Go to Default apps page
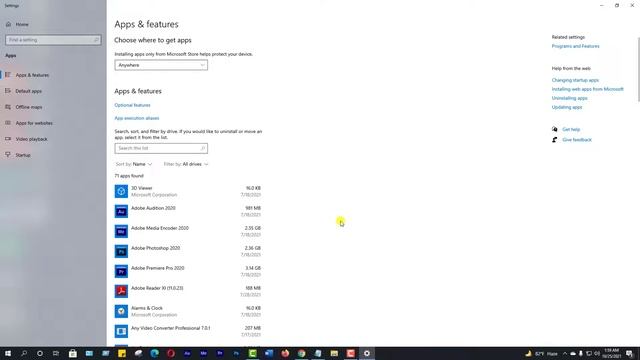Screen dimensions: 640x360 (x=29, y=91)
